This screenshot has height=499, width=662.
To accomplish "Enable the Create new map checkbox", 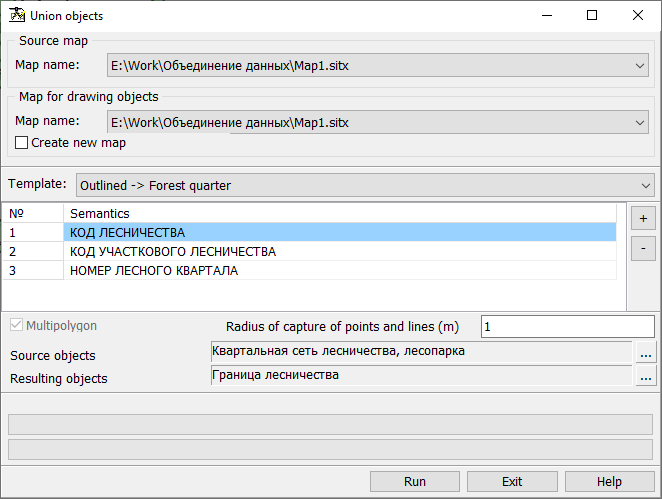I will [x=22, y=143].
